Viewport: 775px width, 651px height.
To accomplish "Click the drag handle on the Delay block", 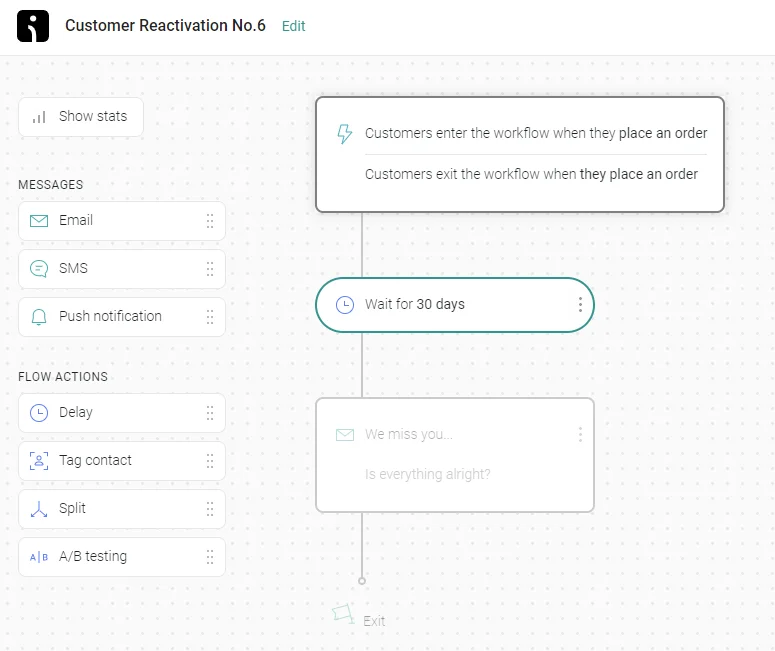I will (x=210, y=413).
